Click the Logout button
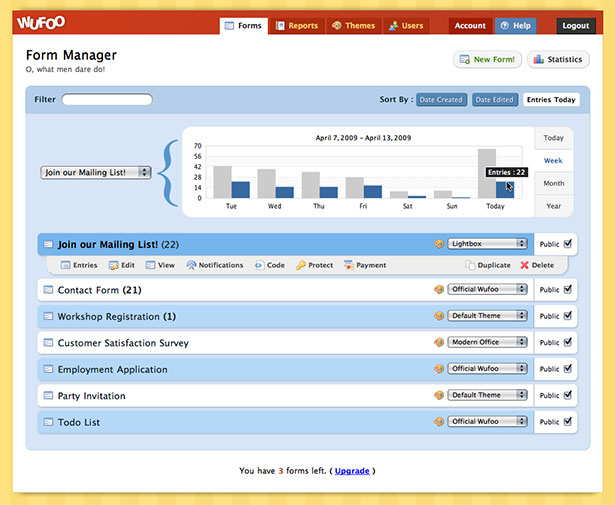 [x=576, y=26]
